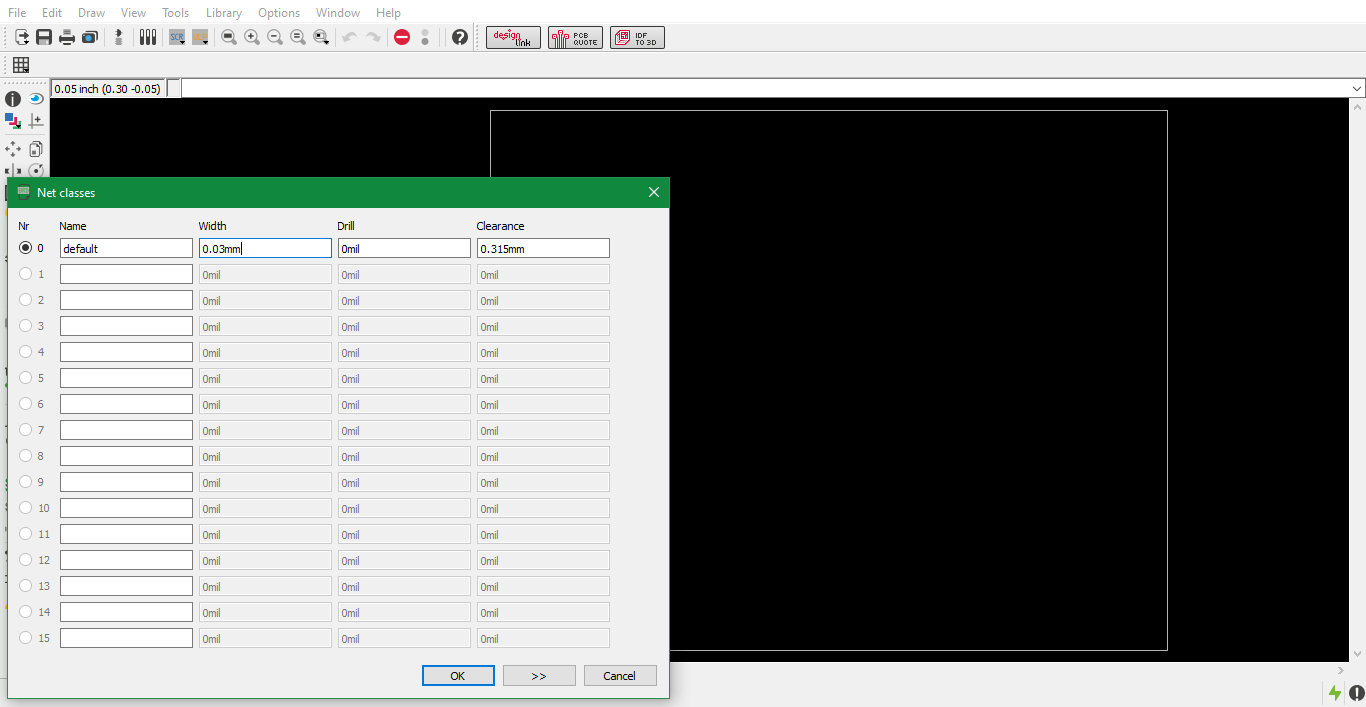
Task: Click the Width field showing 0.03mm
Action: 265,248
